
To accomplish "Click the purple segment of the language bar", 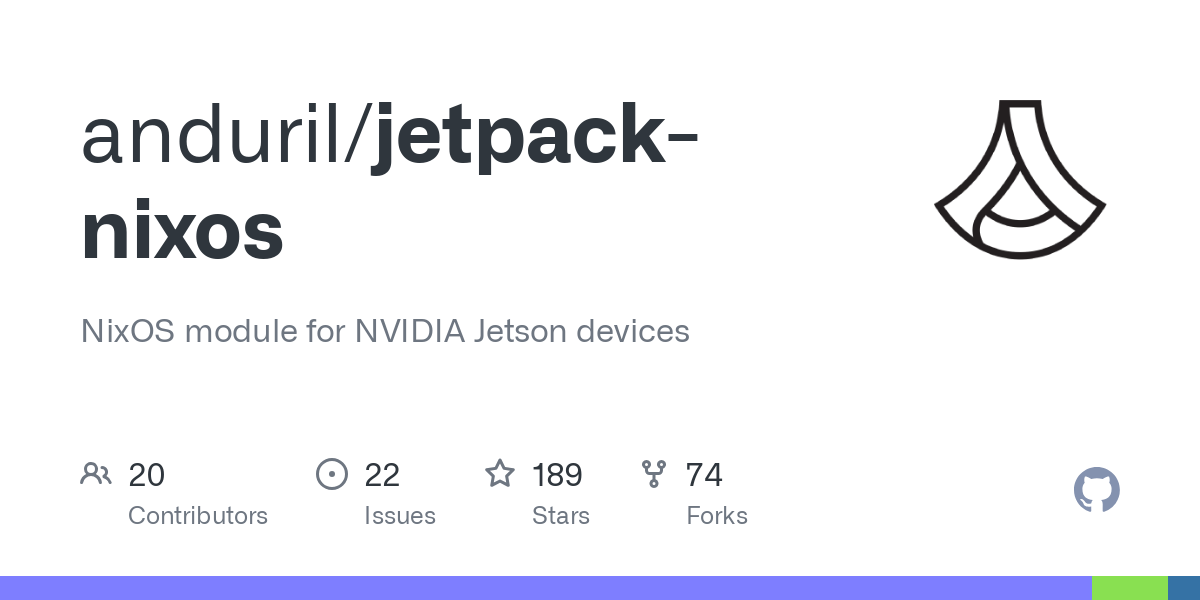I will coord(545,588).
